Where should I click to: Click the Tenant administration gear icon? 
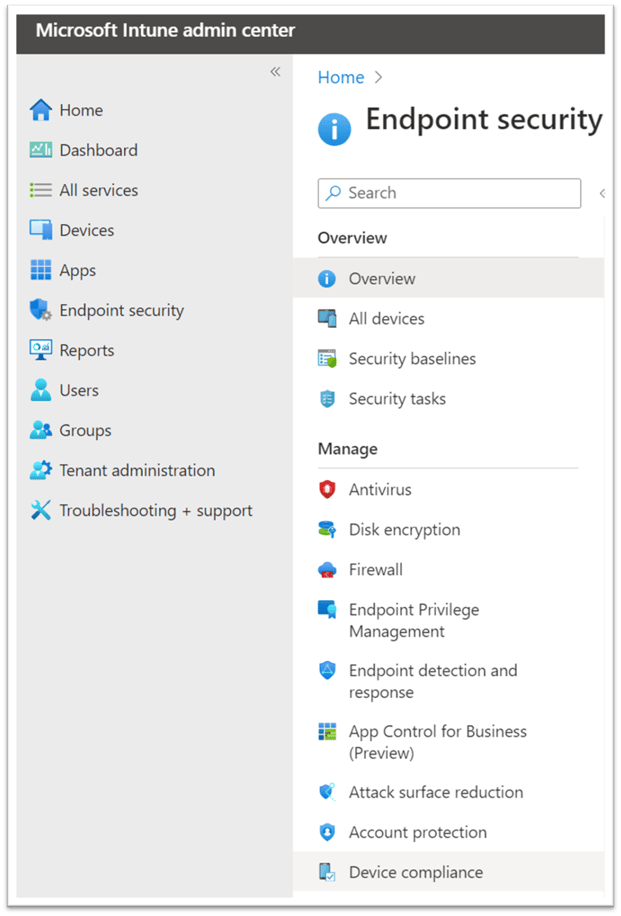[40, 470]
